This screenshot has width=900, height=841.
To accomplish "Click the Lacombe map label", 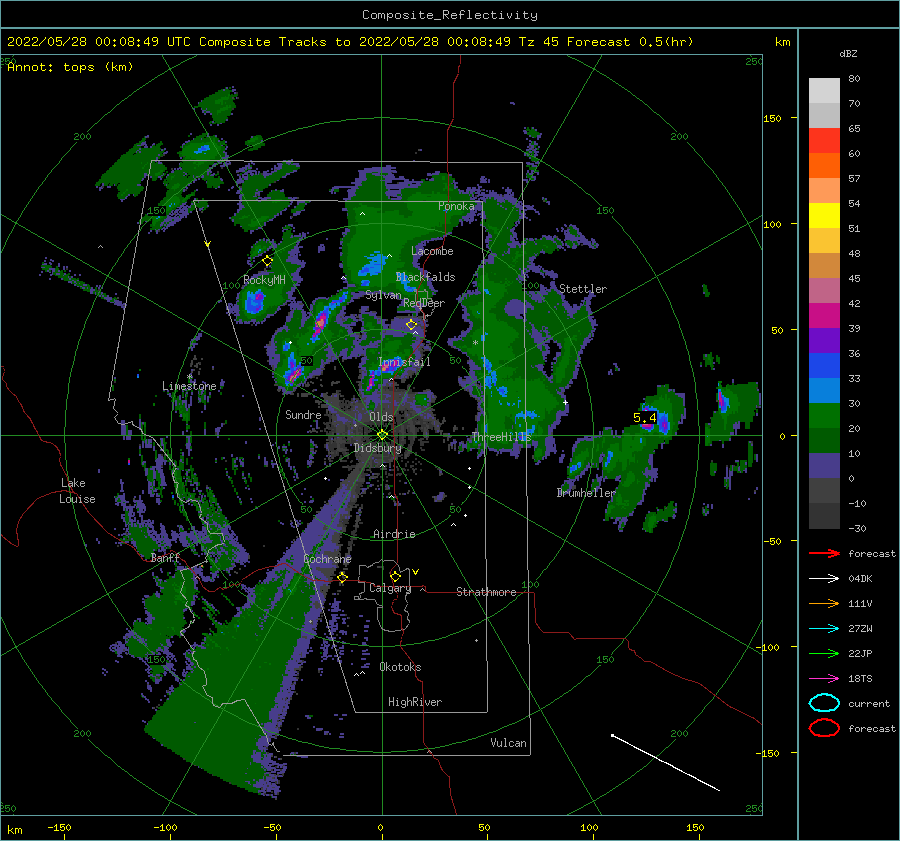I will [432, 251].
